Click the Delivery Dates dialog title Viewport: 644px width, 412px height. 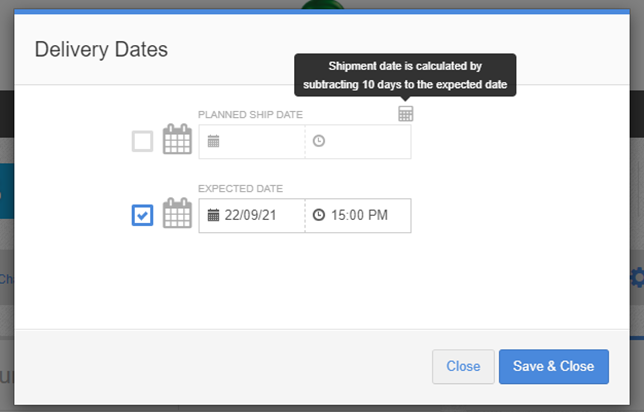[x=101, y=49]
